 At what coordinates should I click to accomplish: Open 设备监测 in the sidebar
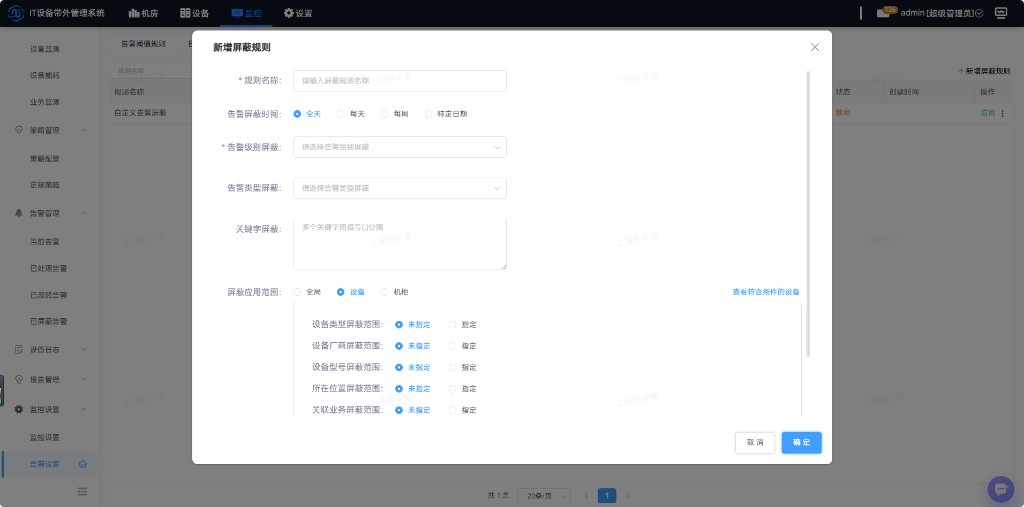click(44, 49)
